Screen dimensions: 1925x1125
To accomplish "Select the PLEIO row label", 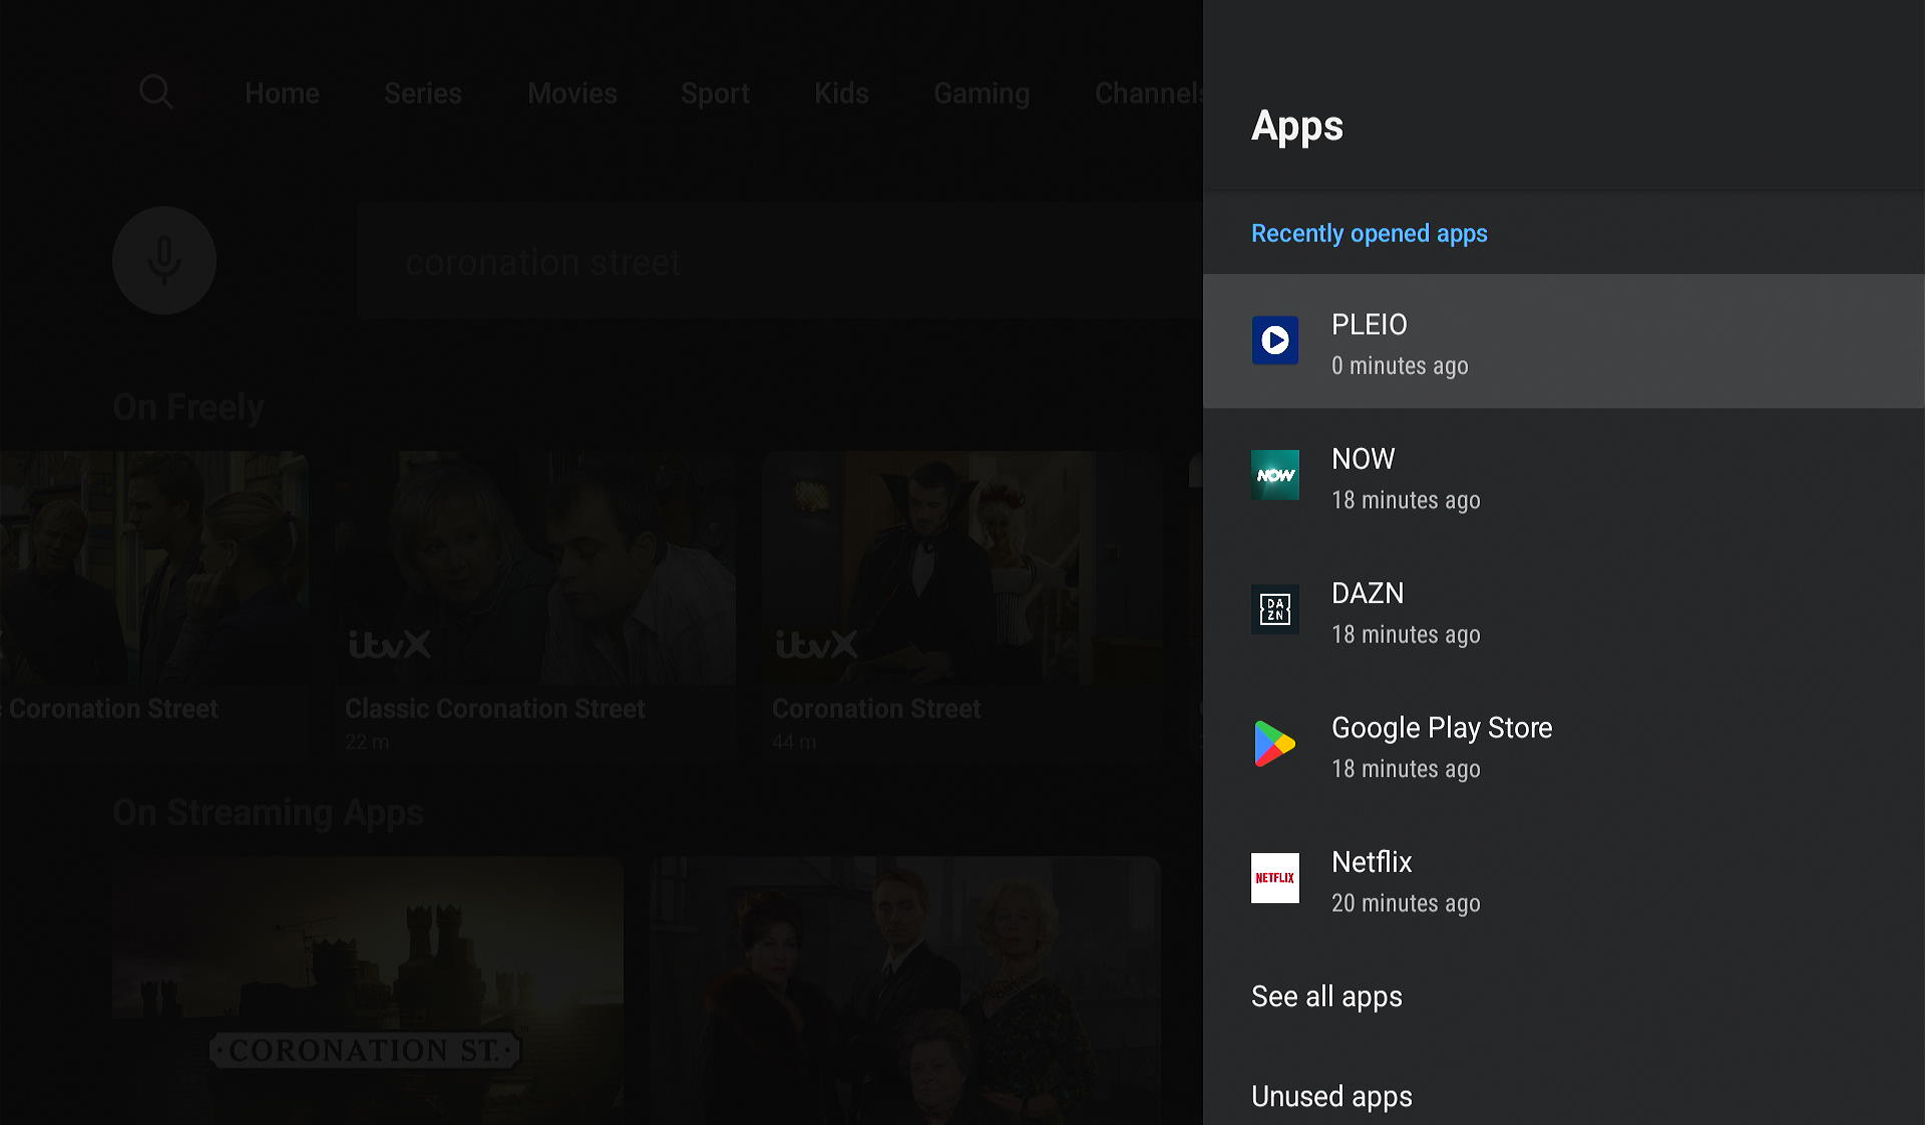I will coord(1369,325).
